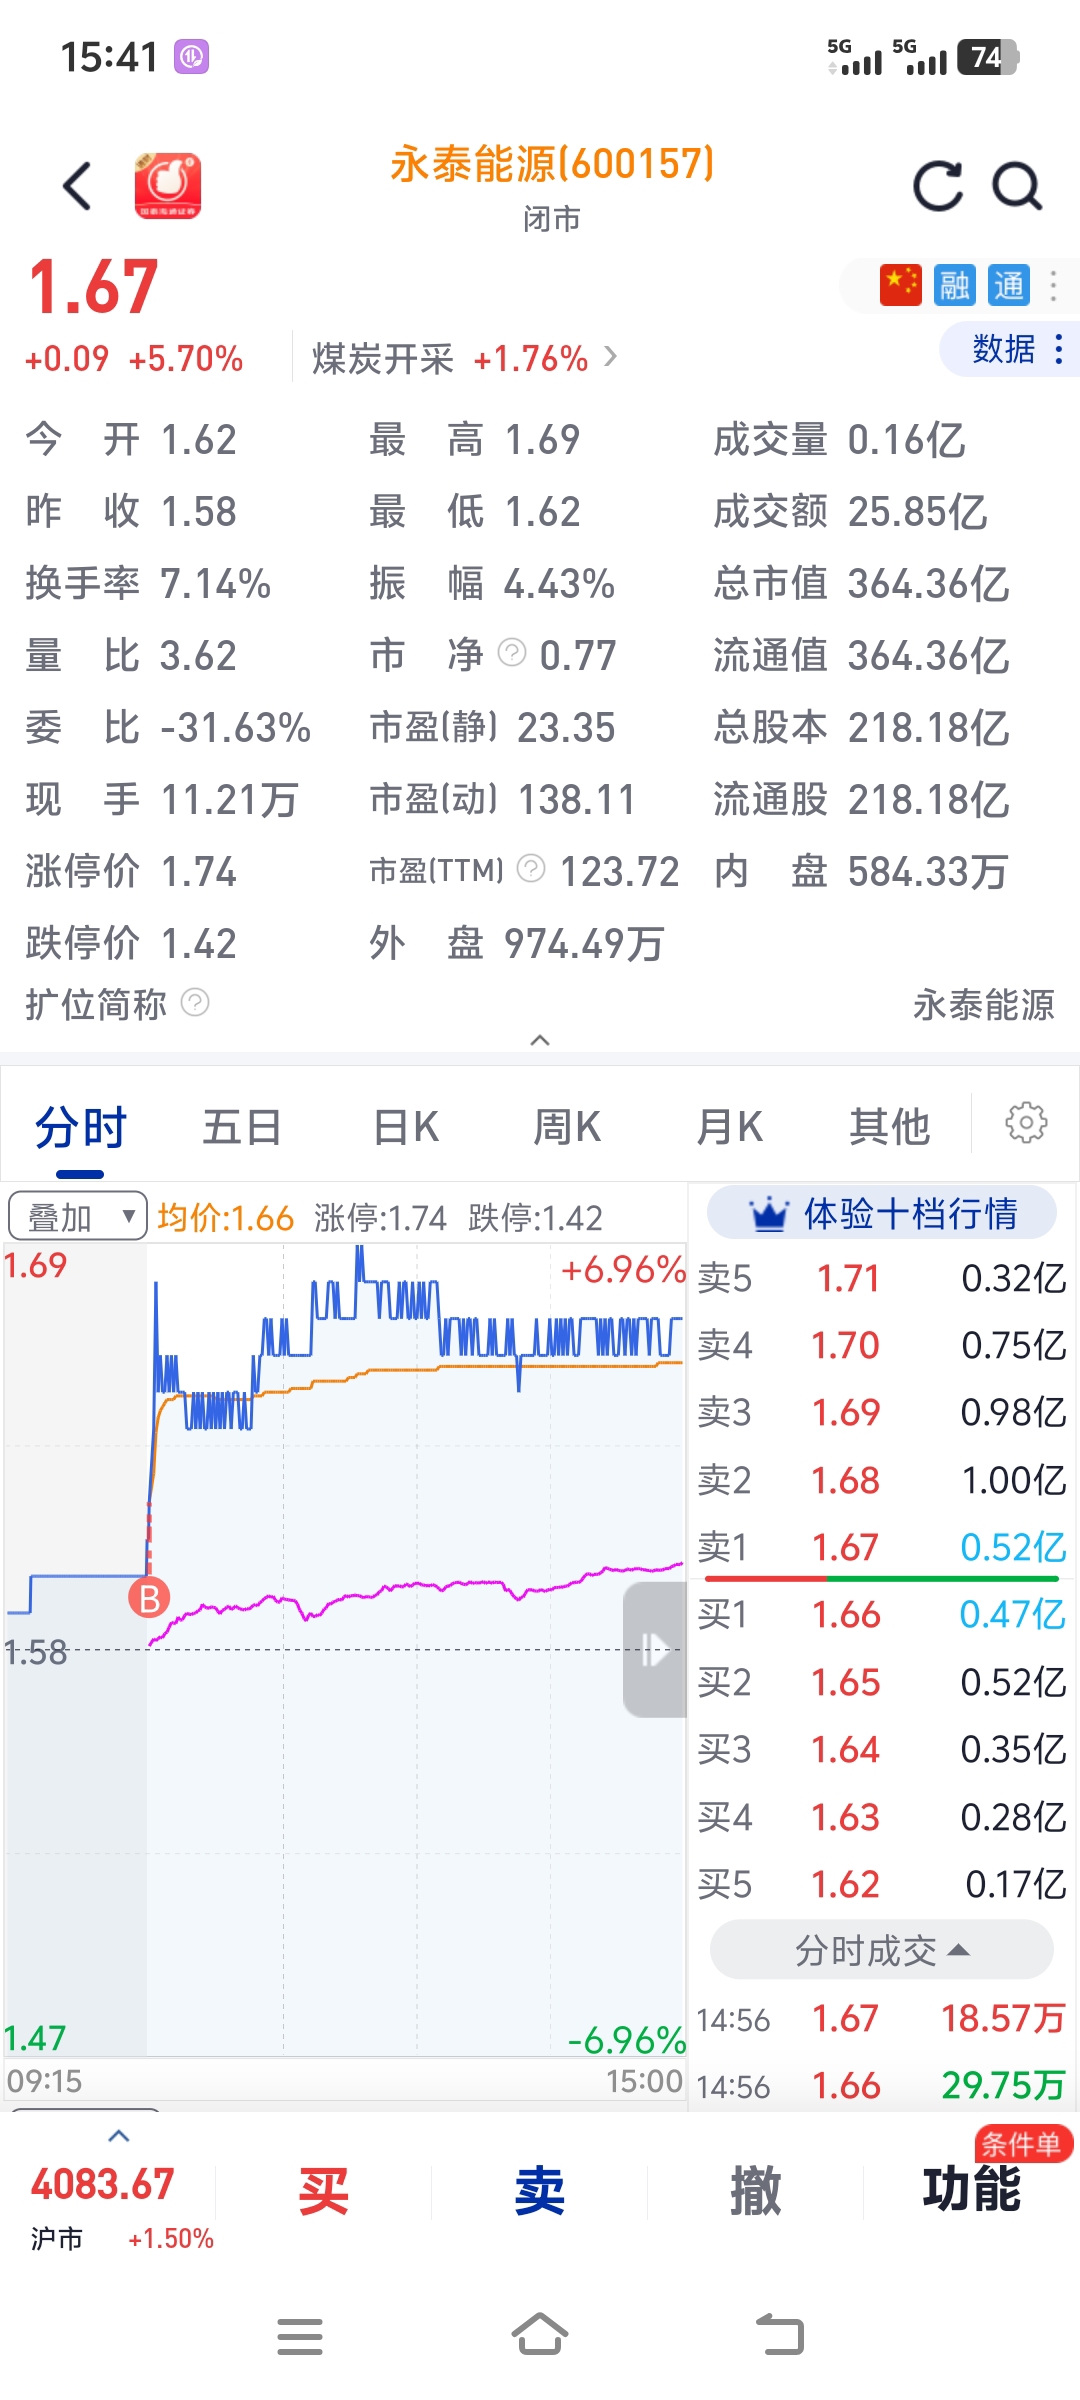
Task: Select the 买3 1.64 order row
Action: coord(882,1749)
